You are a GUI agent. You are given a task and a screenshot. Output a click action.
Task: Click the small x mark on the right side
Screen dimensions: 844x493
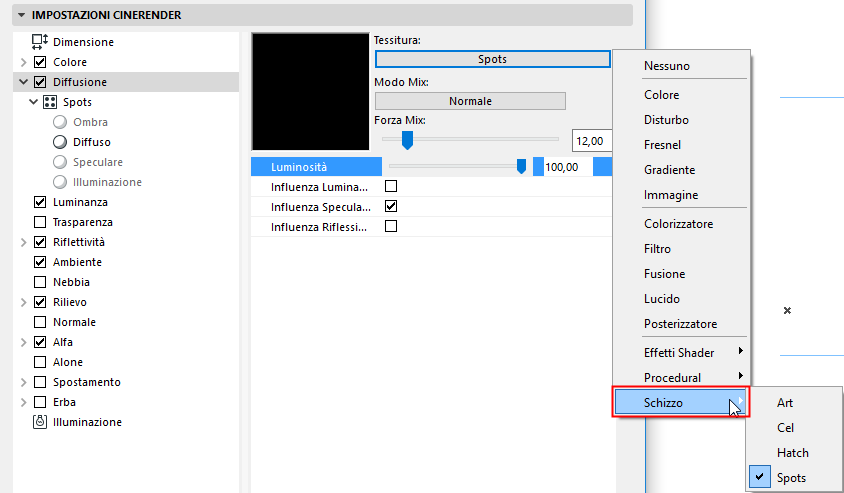[787, 311]
